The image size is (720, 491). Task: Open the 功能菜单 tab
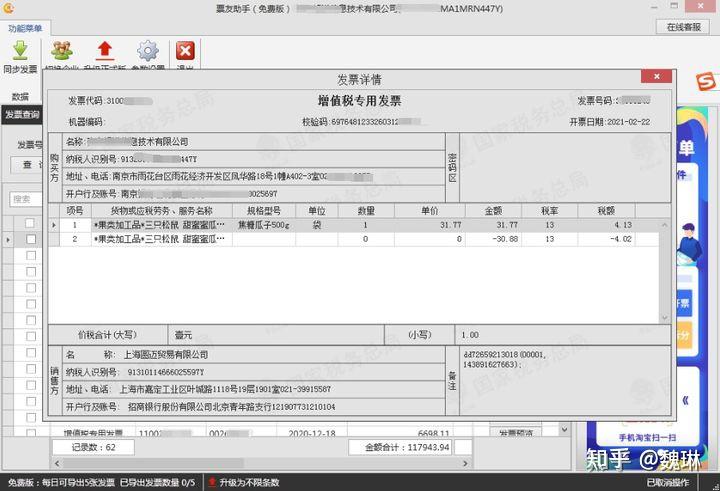click(x=25, y=28)
